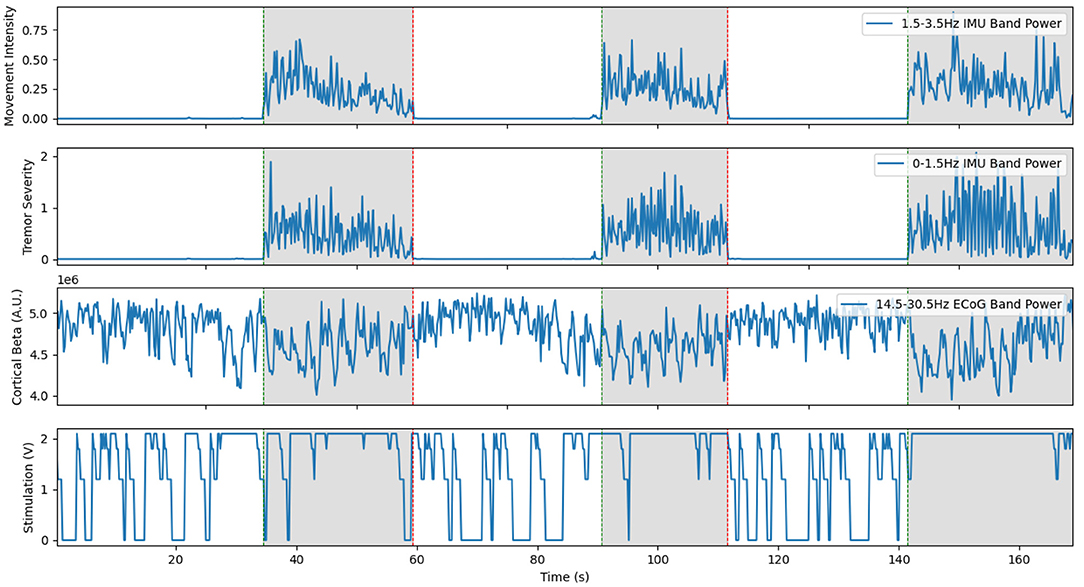Click the blue line sample in 0-1.5Hz legend
The image size is (1084, 587).
(892, 164)
